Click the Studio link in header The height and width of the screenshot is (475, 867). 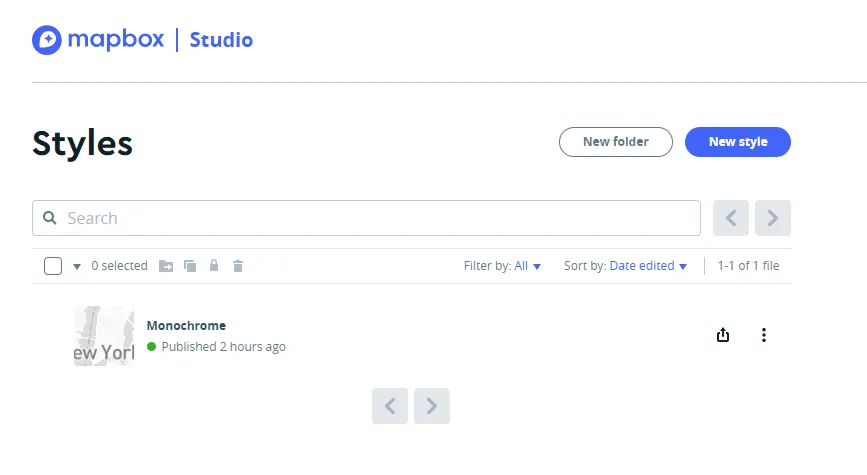pyautogui.click(x=221, y=40)
